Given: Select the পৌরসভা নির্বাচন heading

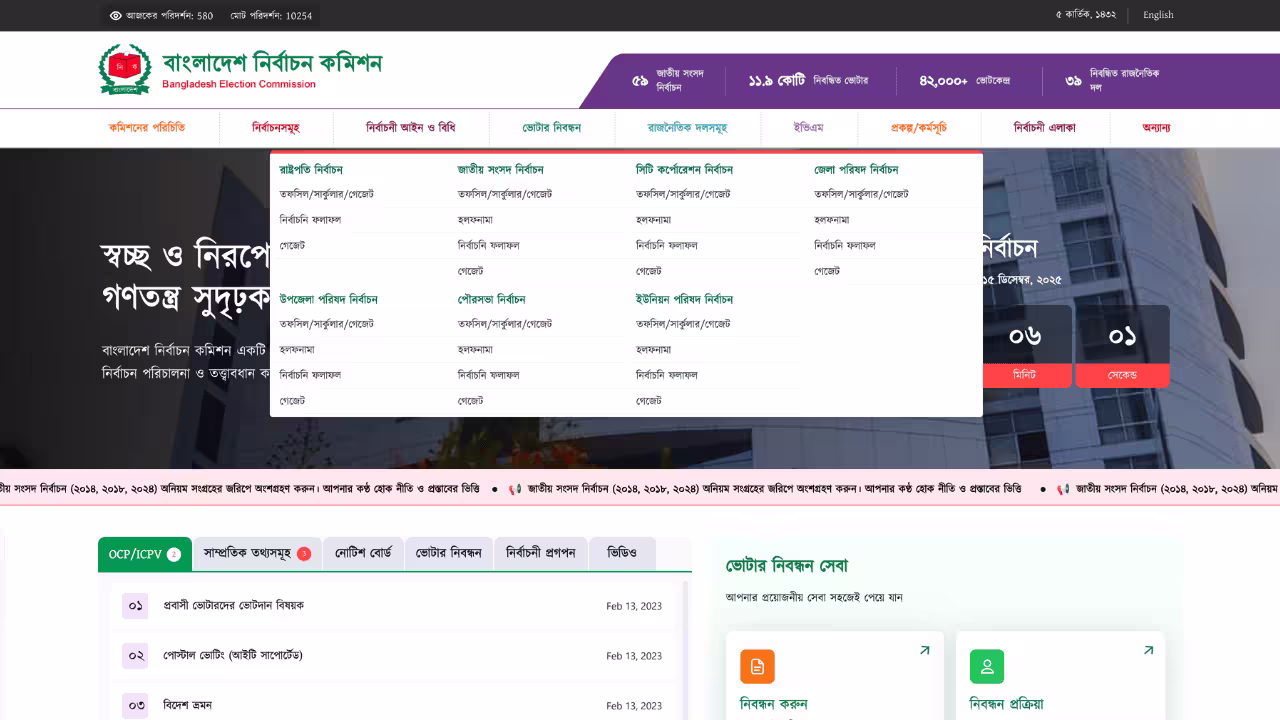Looking at the screenshot, I should pos(492,300).
